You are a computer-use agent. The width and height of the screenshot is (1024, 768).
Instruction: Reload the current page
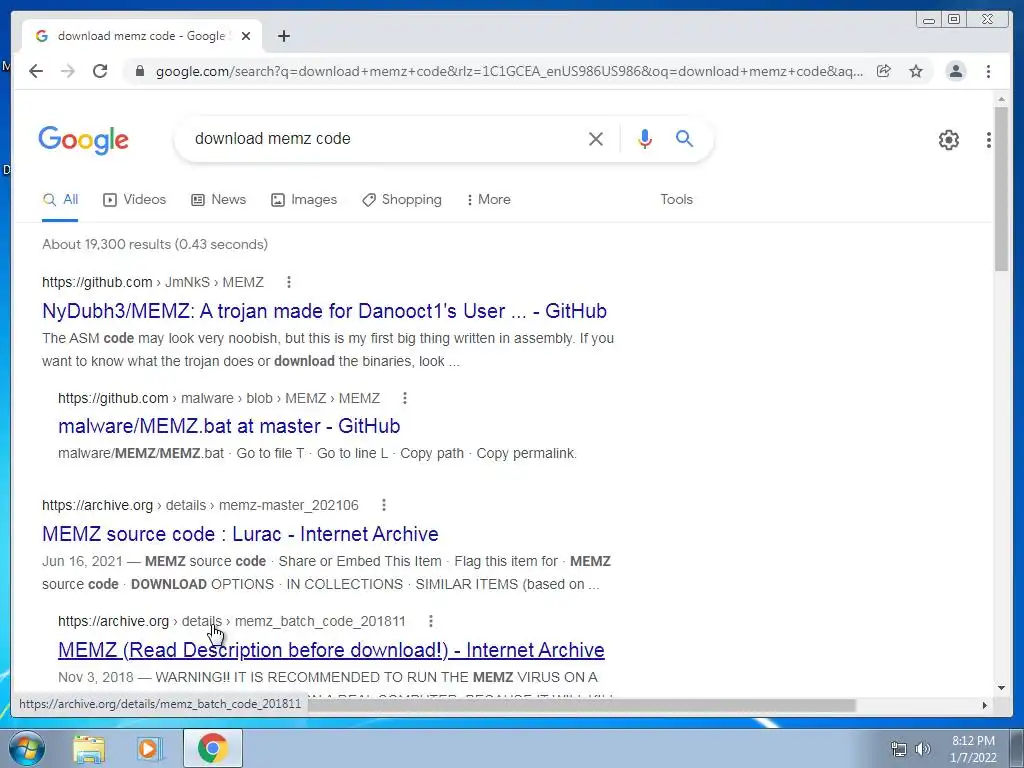100,71
